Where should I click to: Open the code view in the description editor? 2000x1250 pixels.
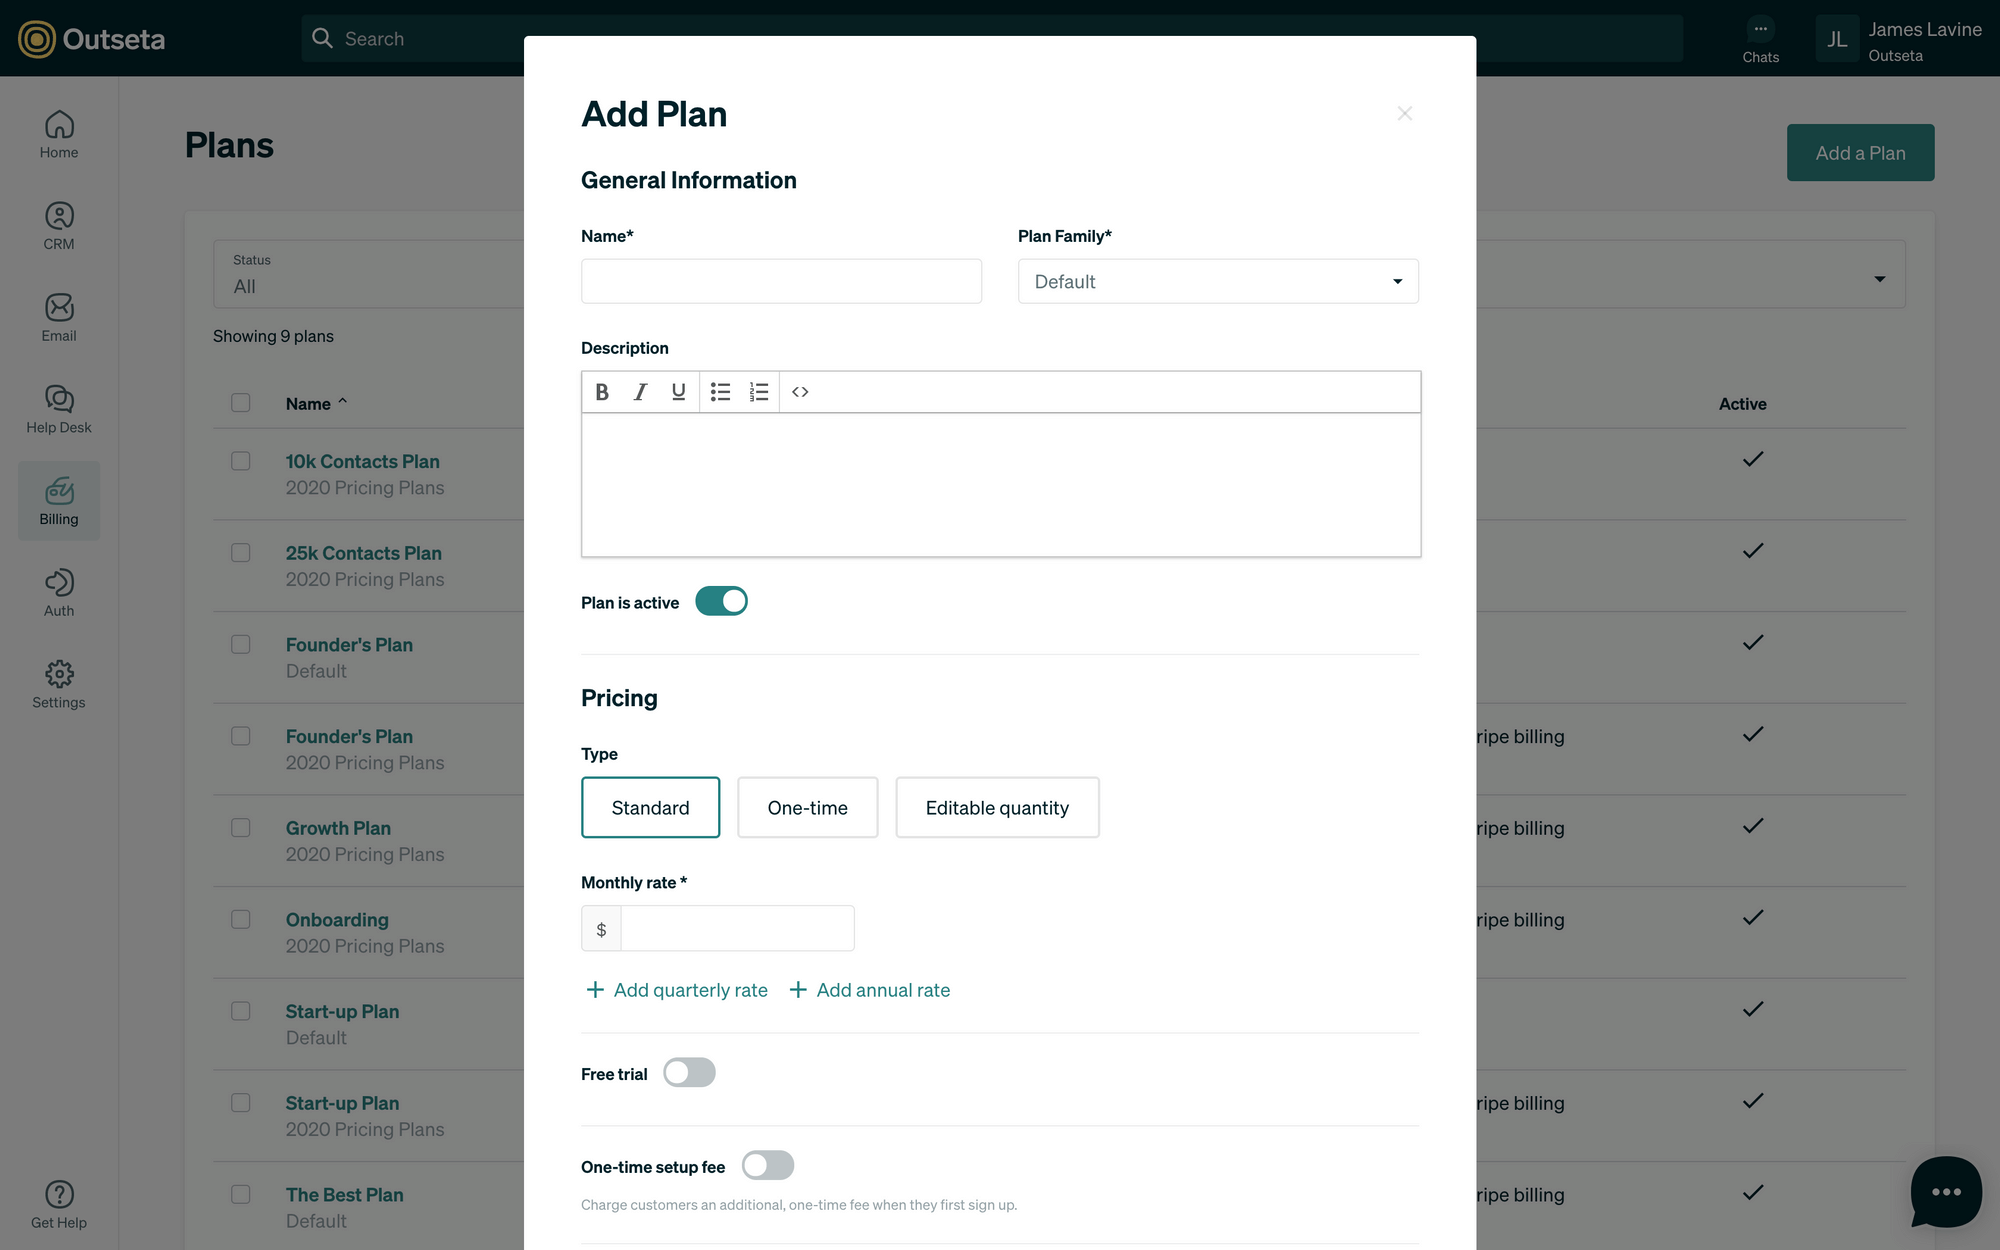click(x=800, y=391)
